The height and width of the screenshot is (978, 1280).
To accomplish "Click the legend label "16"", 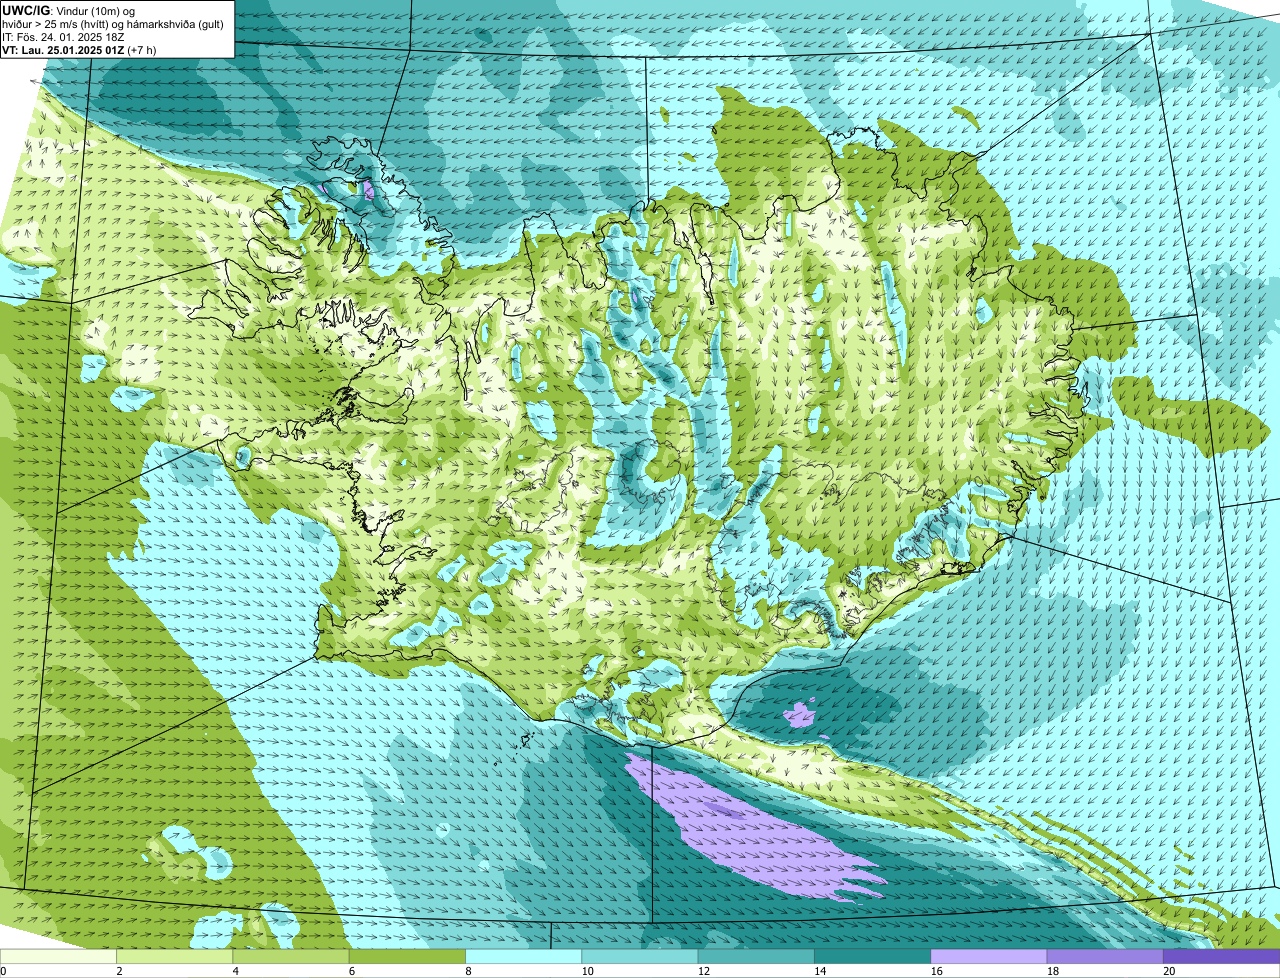I will tap(937, 971).
